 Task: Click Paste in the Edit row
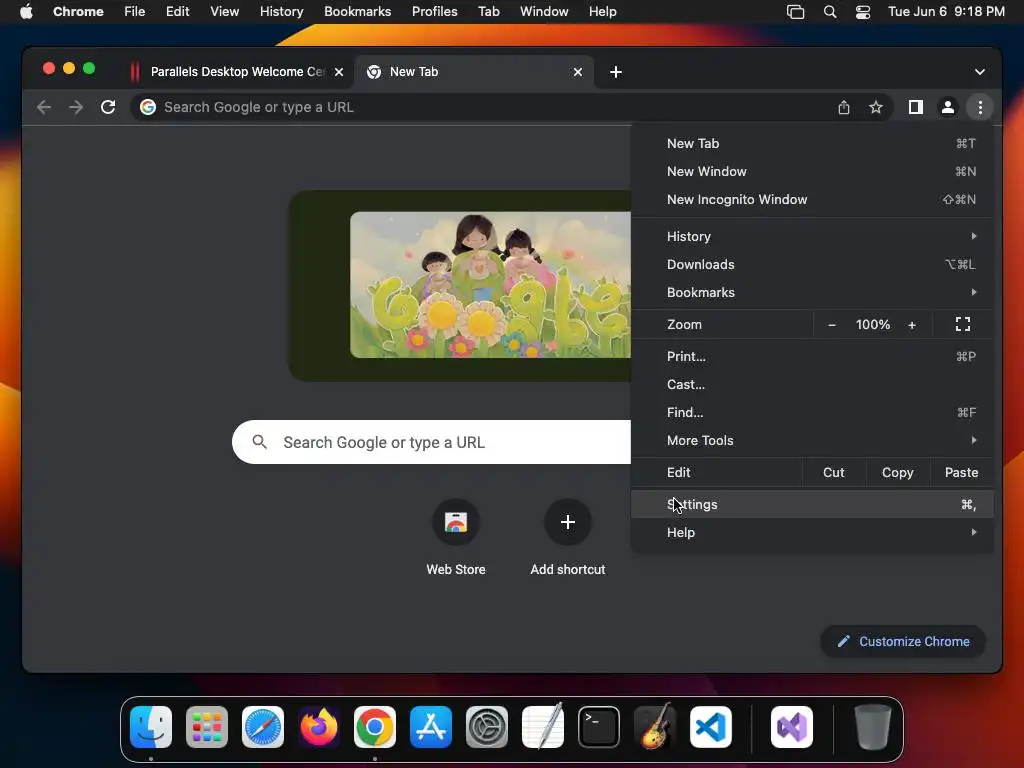[x=961, y=473]
